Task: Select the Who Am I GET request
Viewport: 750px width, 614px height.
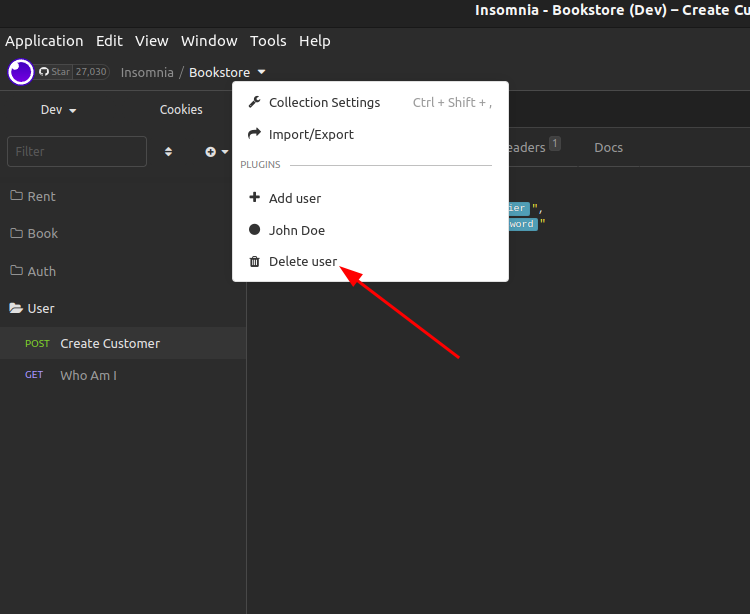Action: pyautogui.click(x=123, y=375)
